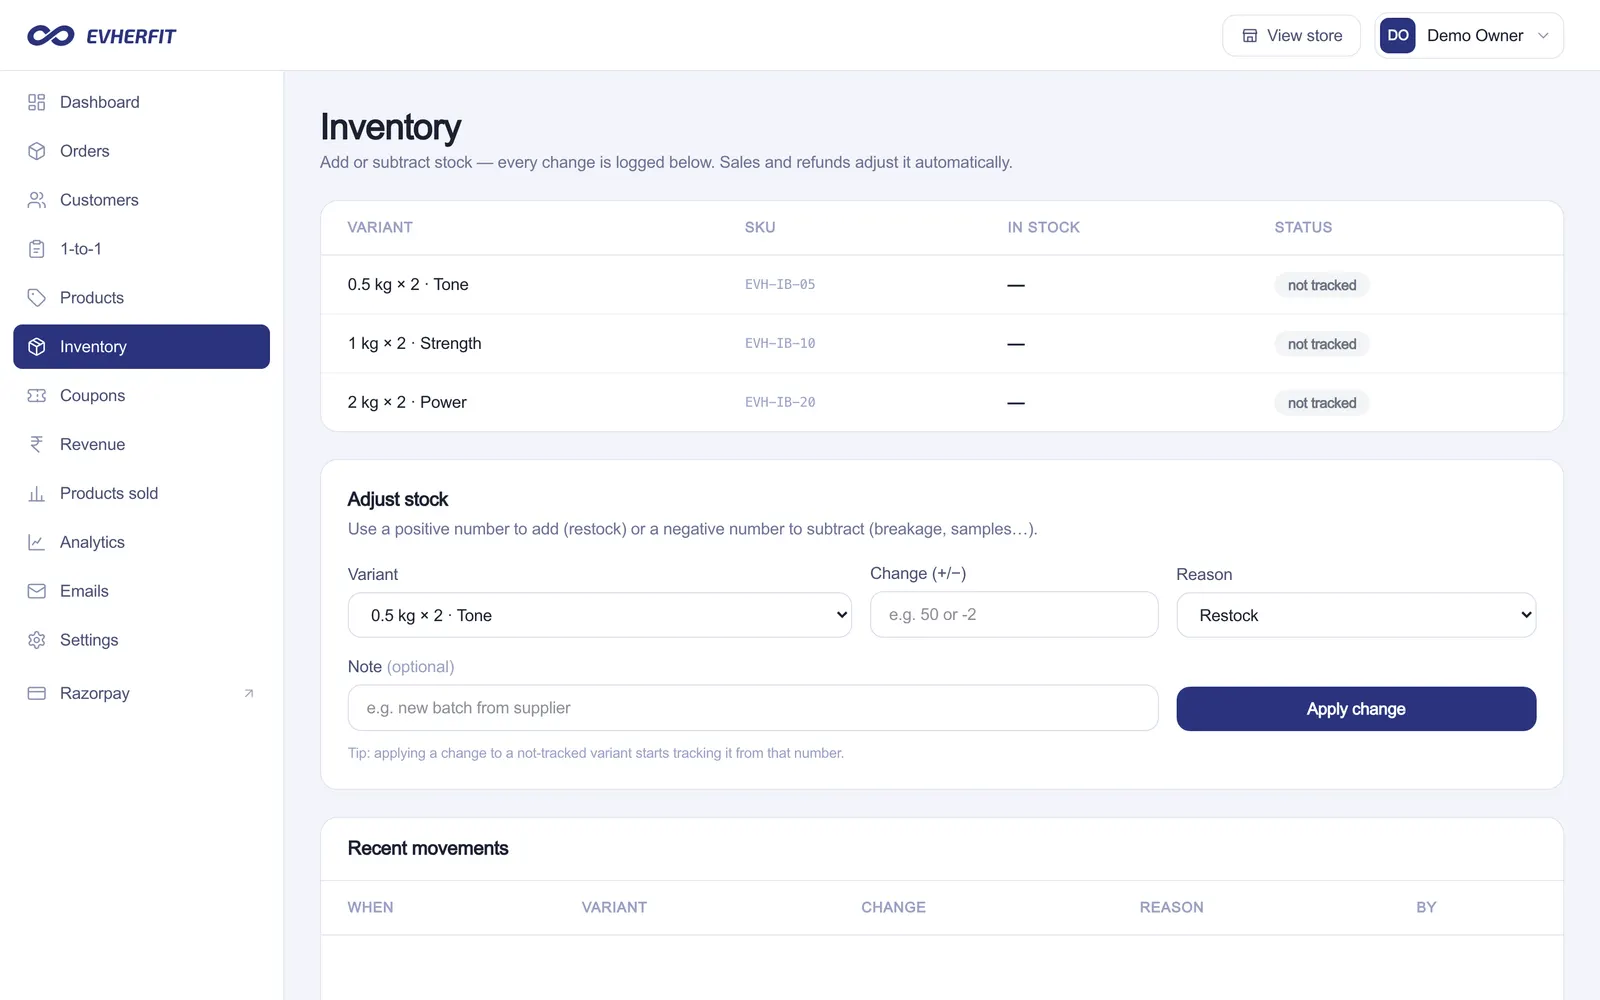Open the Analytics page
Viewport: 1600px width, 1000px height.
(x=141, y=542)
